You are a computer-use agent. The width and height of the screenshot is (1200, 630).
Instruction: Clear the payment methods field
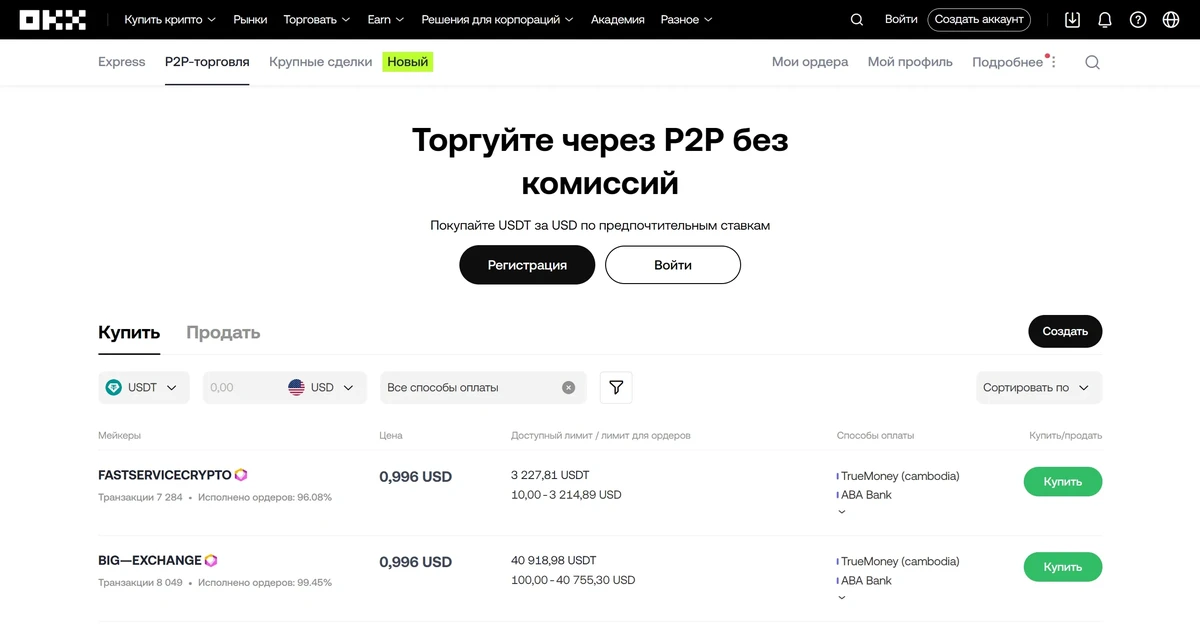tap(568, 388)
